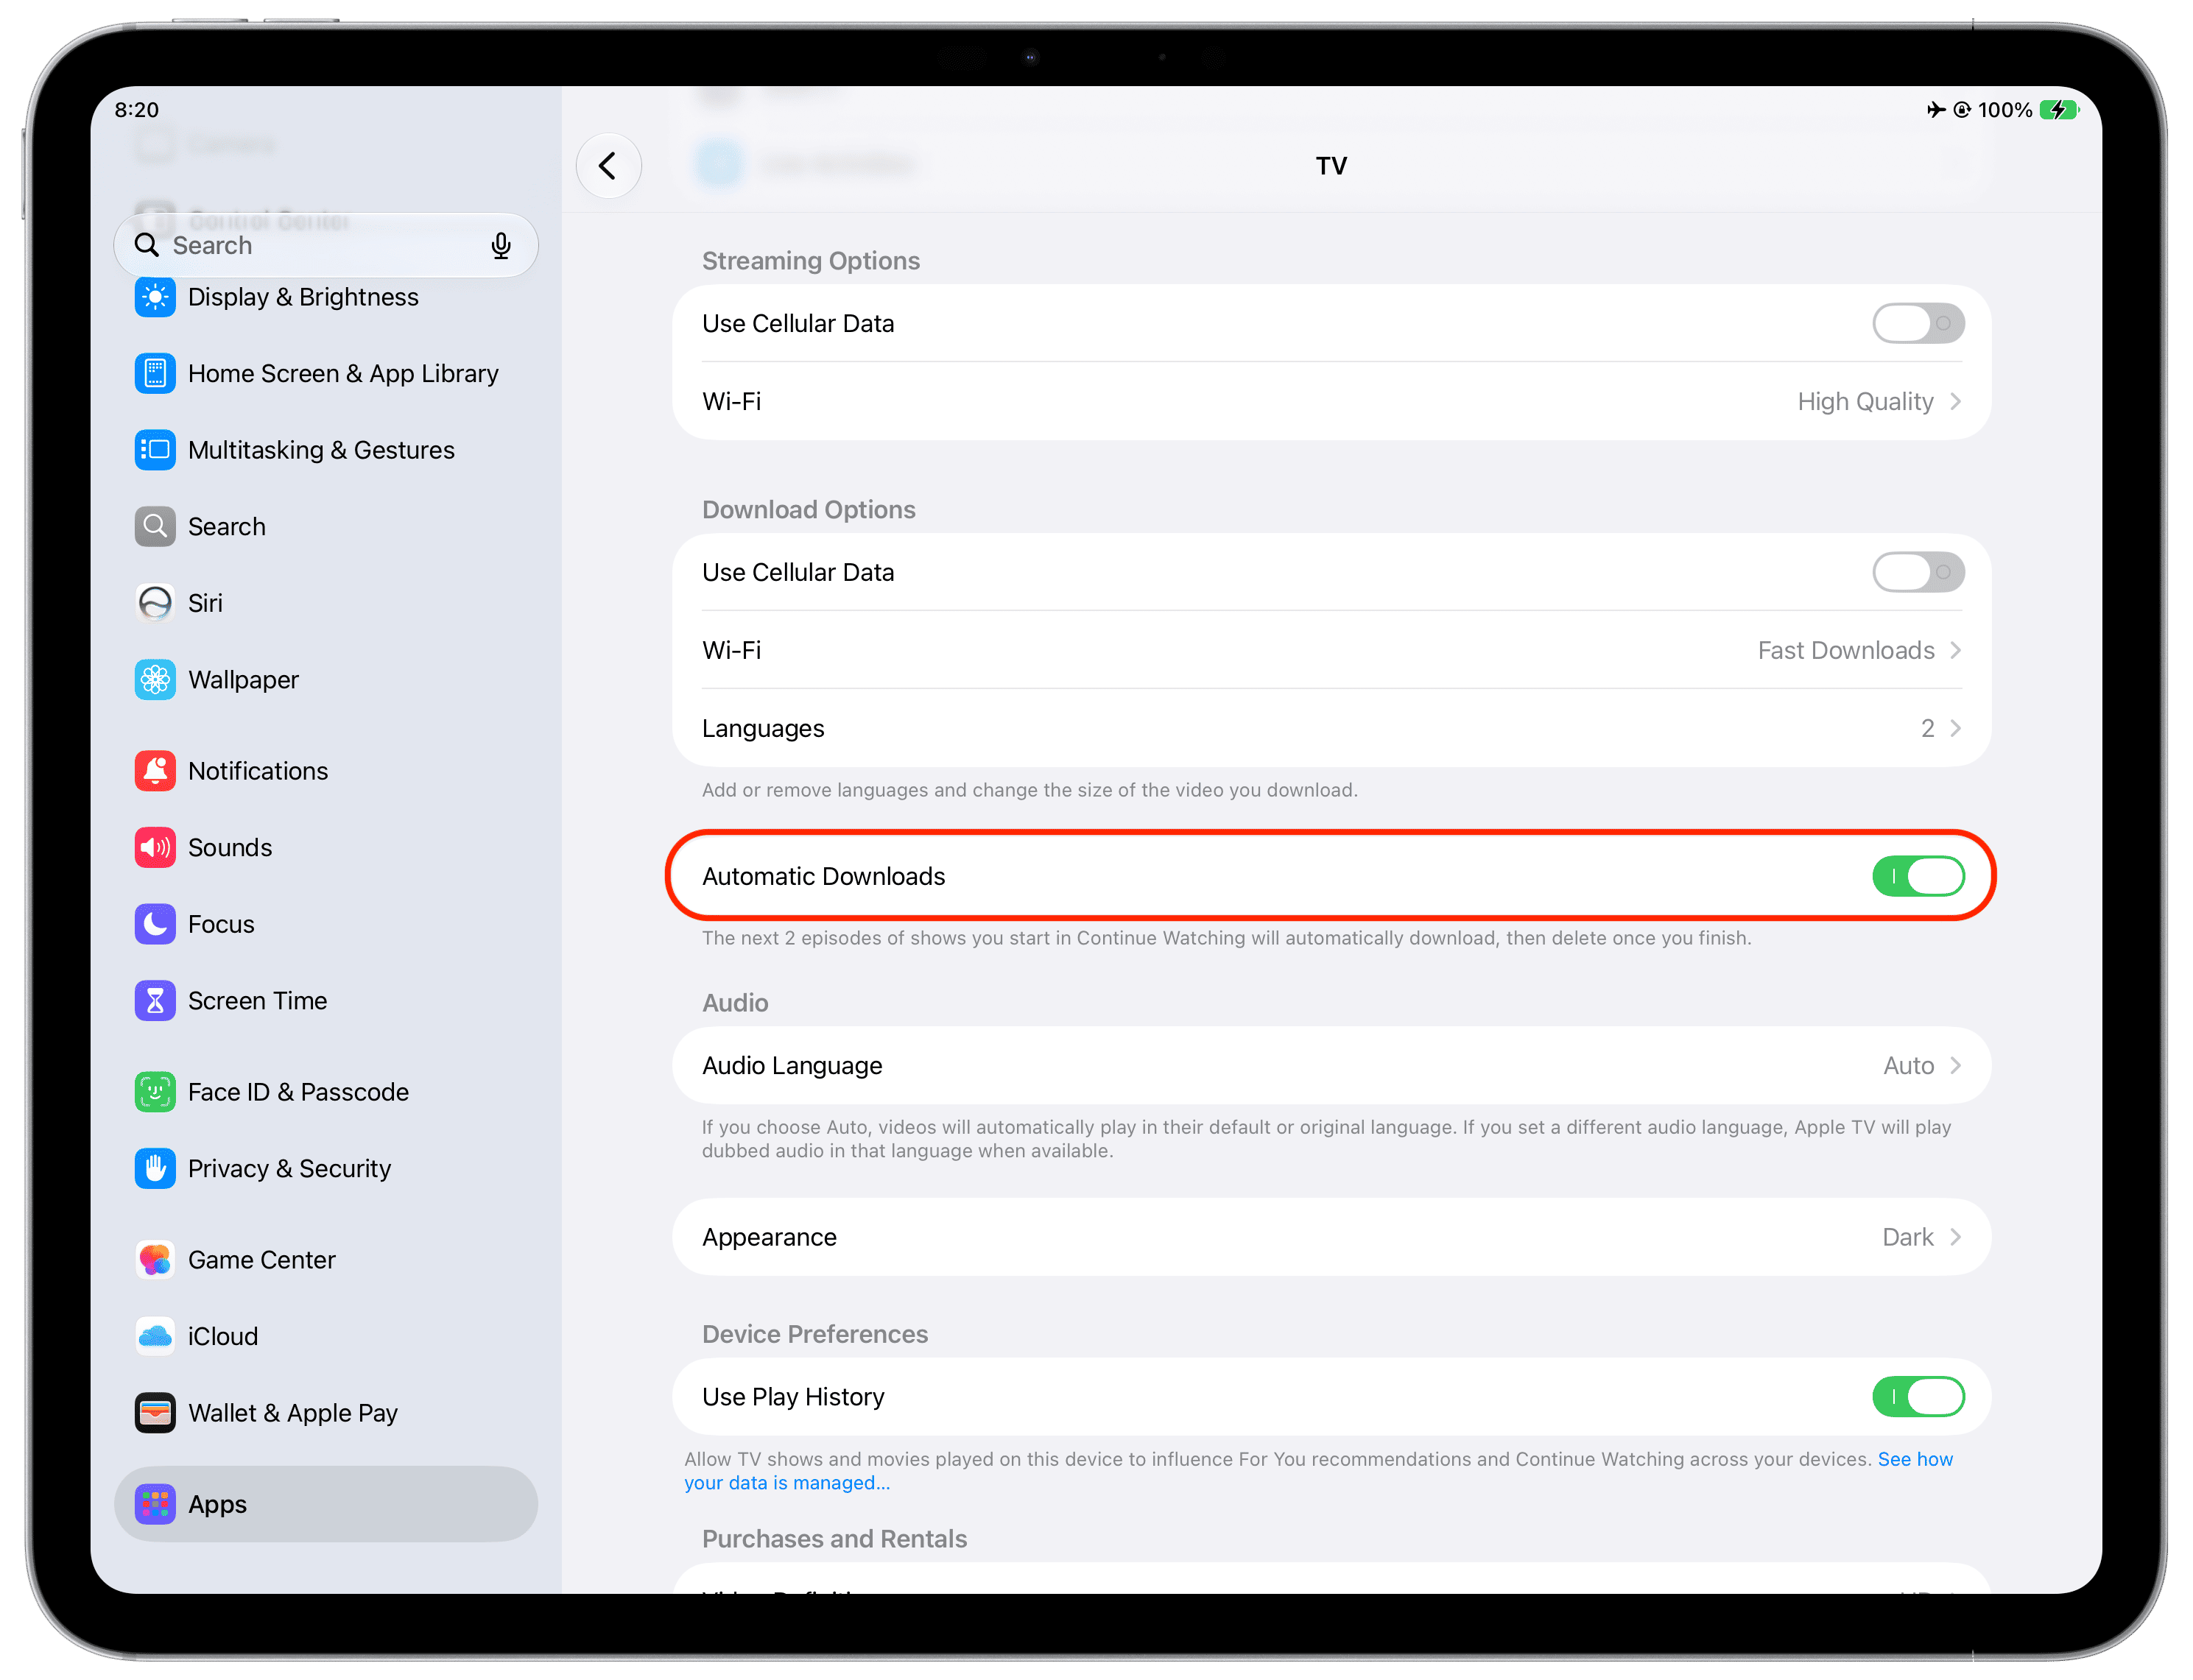
Task: Open Privacy & Security hand icon
Action: (x=155, y=1169)
